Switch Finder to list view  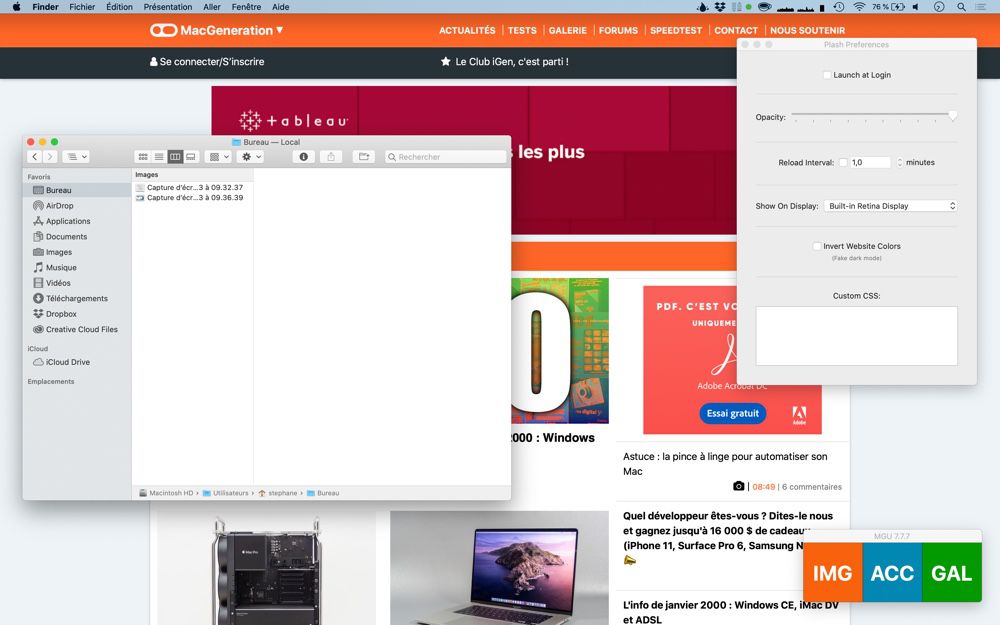(159, 157)
